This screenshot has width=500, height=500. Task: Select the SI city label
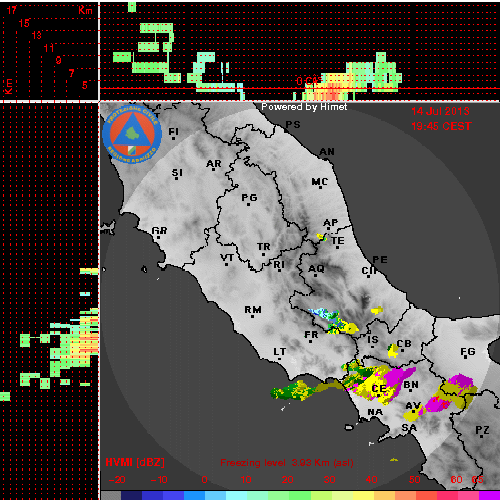point(177,173)
